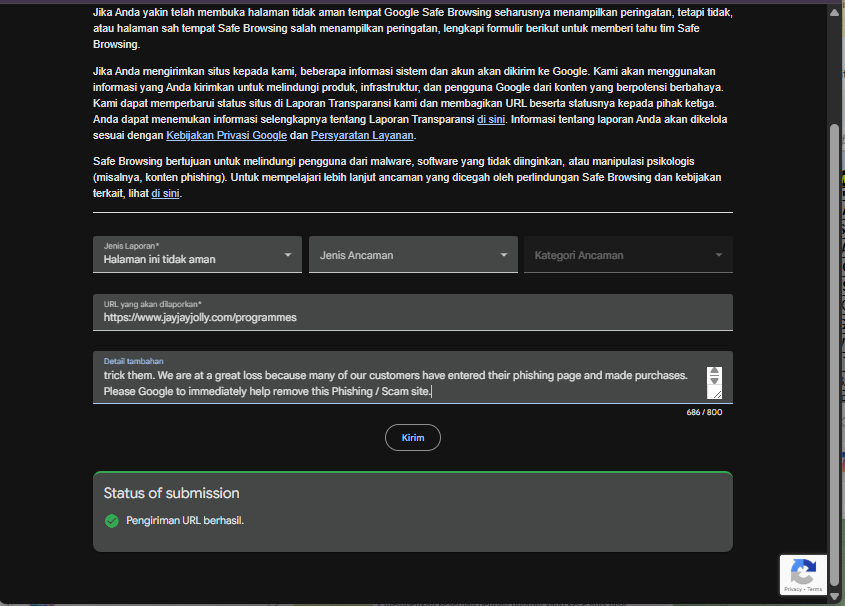This screenshot has width=845, height=606.
Task: Click the Kirim submit button
Action: click(413, 437)
